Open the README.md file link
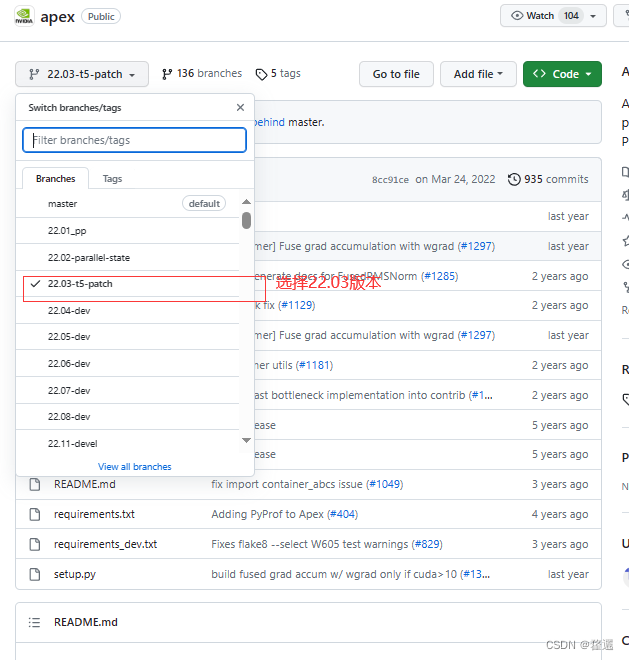This screenshot has height=660, width=629. coord(85,484)
